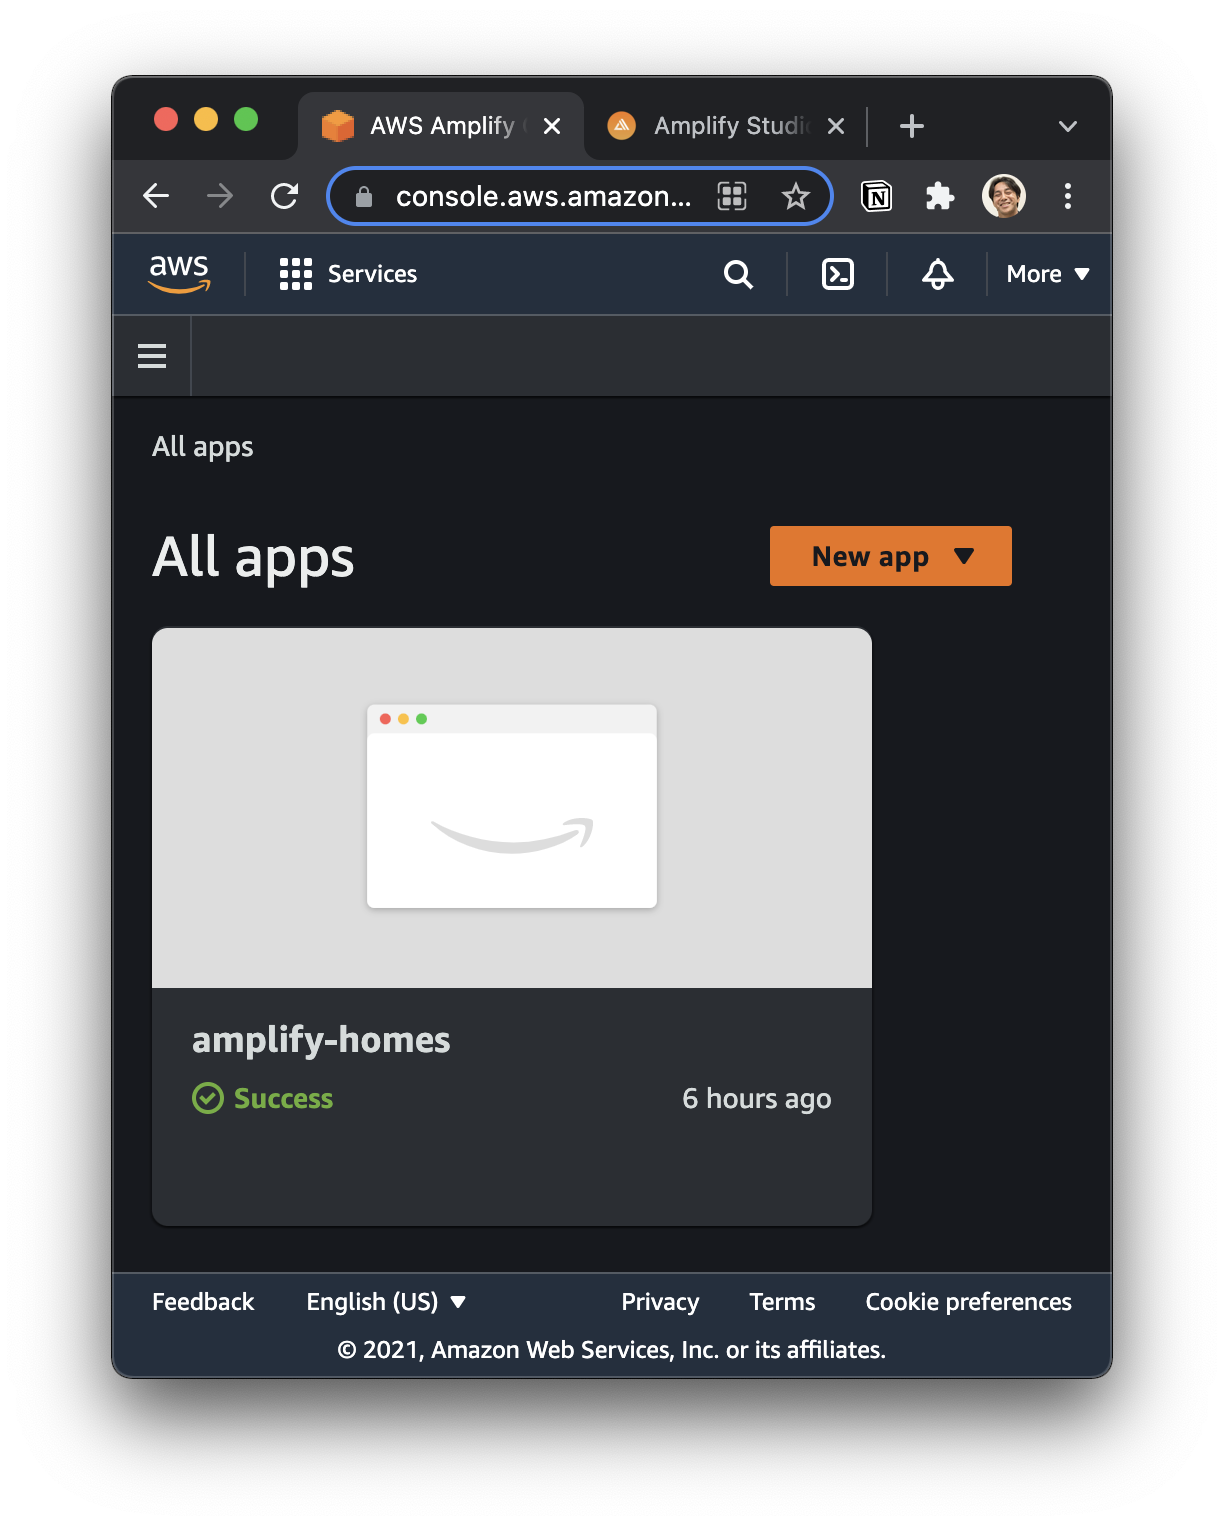Open the More dropdown

click(1046, 273)
